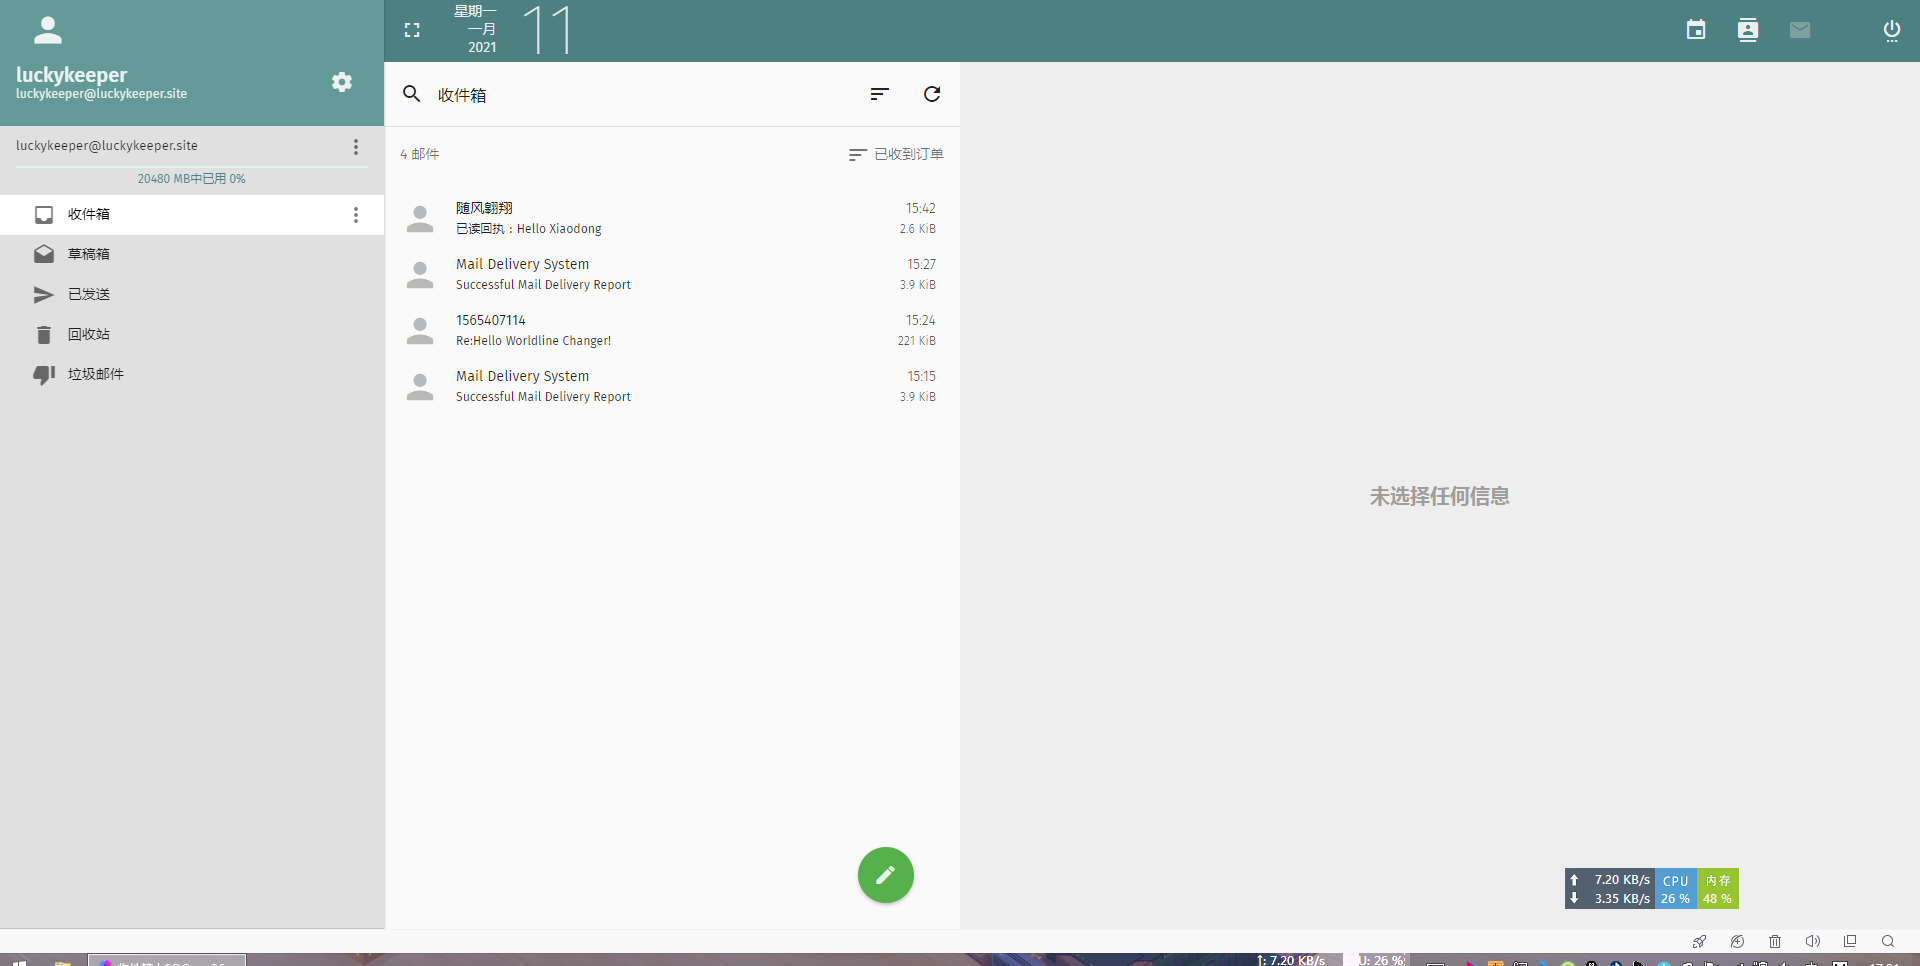Click the 已收到订单 sort order label
Screen dimensions: 1920x966
[x=897, y=154]
